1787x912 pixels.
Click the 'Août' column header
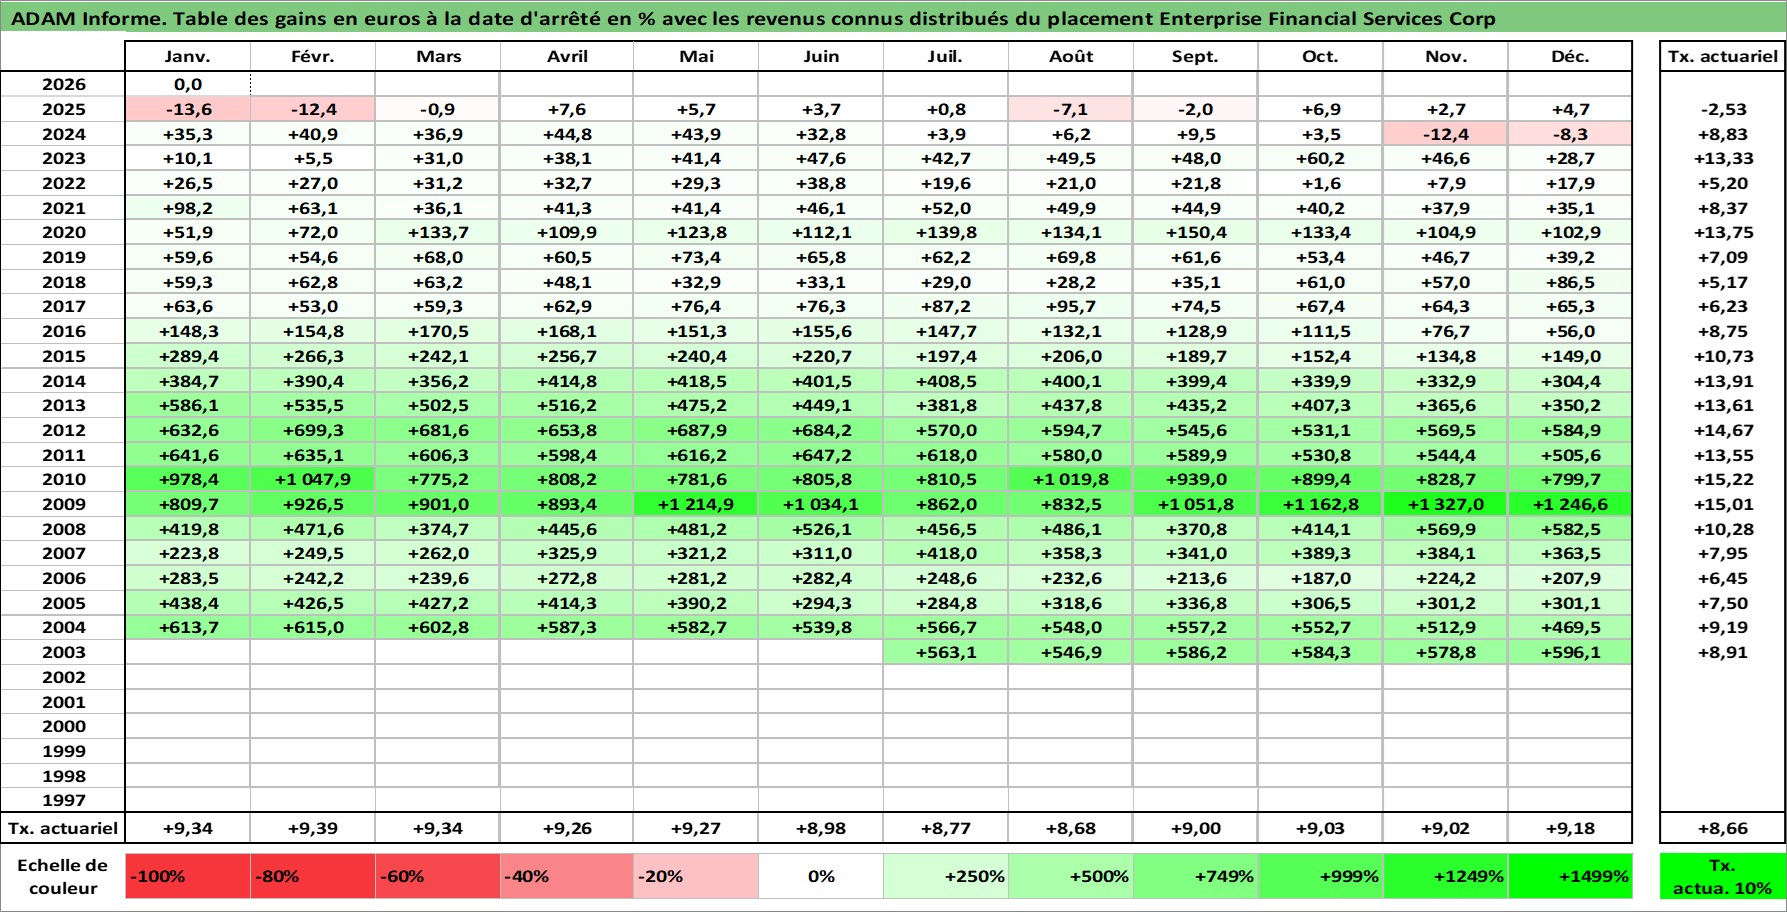pyautogui.click(x=1071, y=57)
